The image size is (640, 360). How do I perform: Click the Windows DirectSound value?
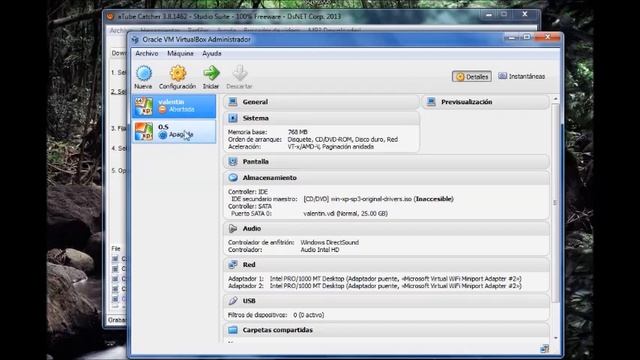329,242
